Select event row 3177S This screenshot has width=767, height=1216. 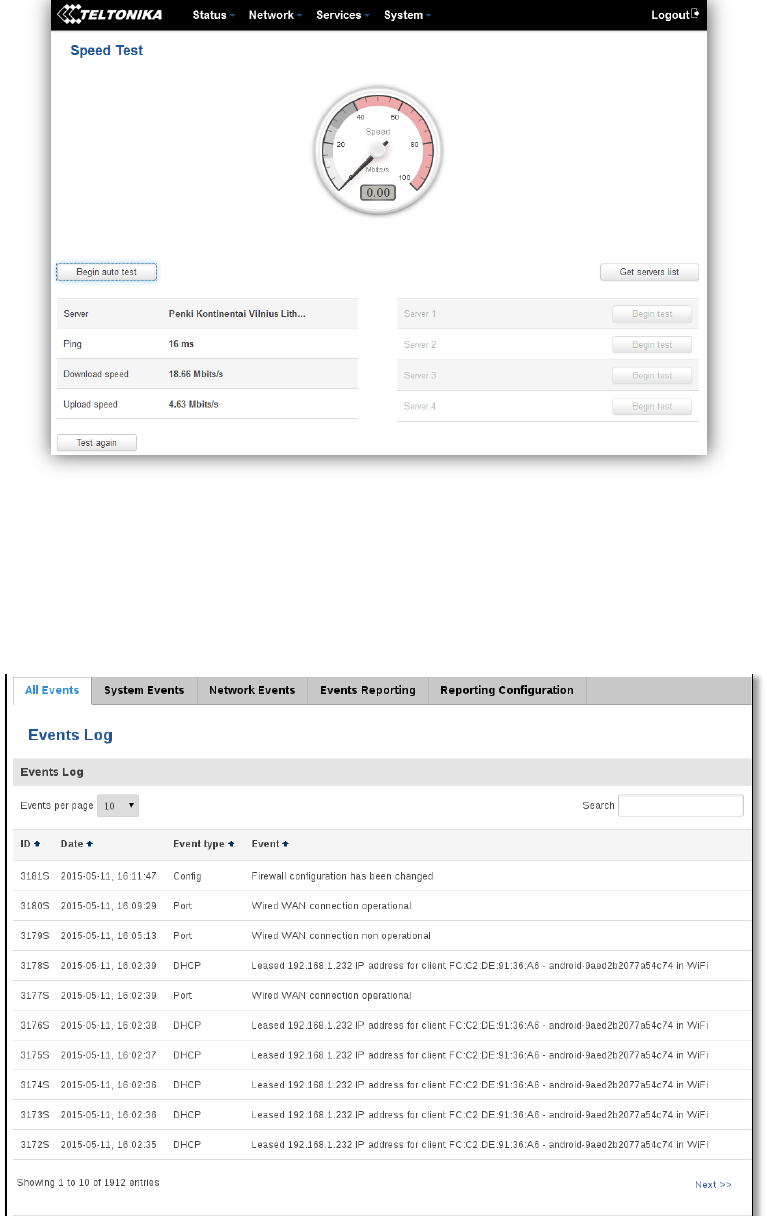coord(382,996)
